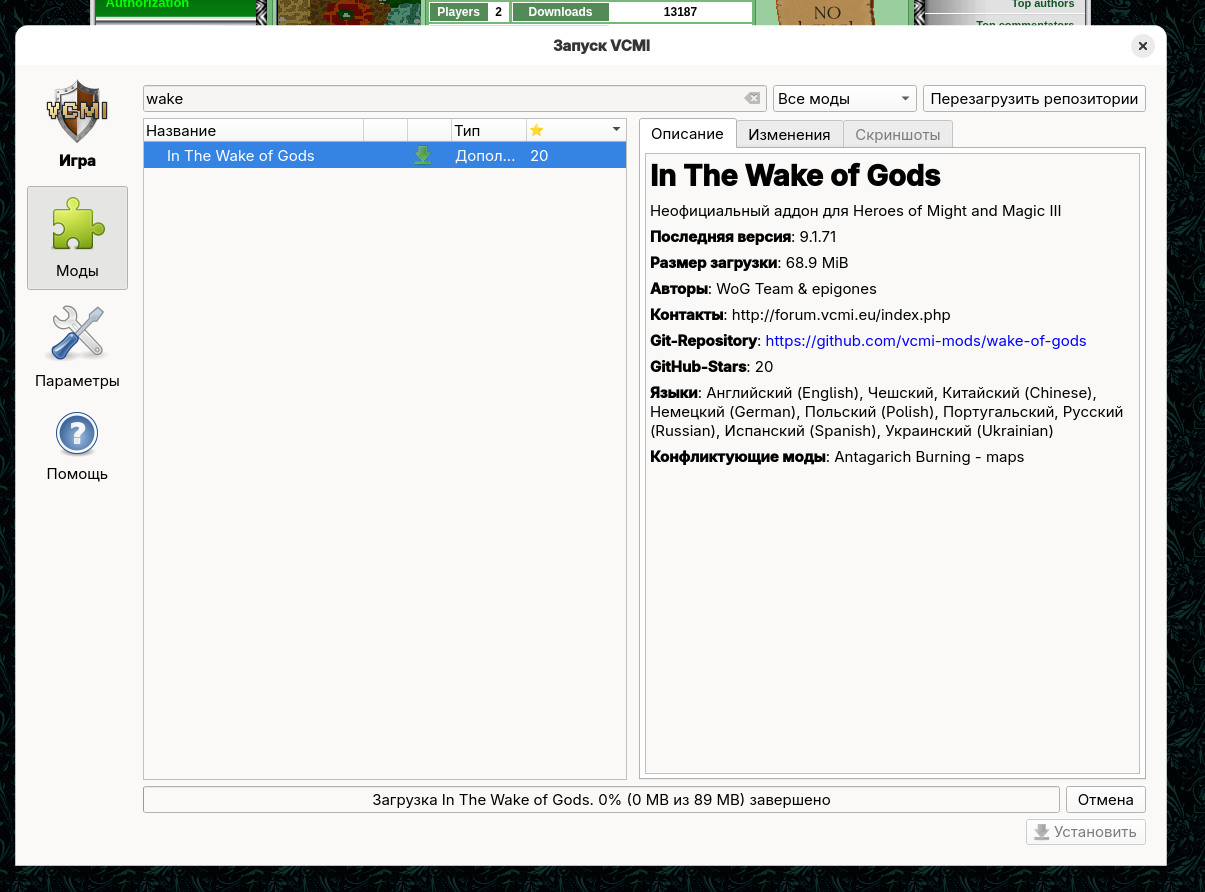Open the Все моды filter dropdown
The height and width of the screenshot is (892, 1205).
click(845, 98)
